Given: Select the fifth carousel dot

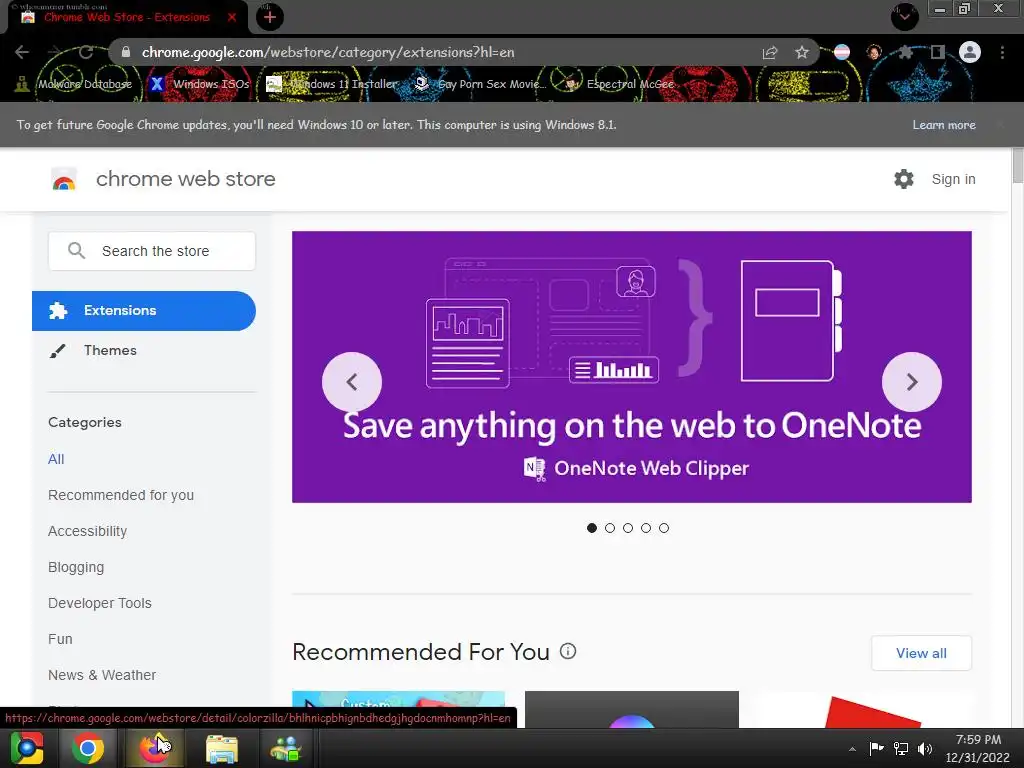Looking at the screenshot, I should (664, 528).
